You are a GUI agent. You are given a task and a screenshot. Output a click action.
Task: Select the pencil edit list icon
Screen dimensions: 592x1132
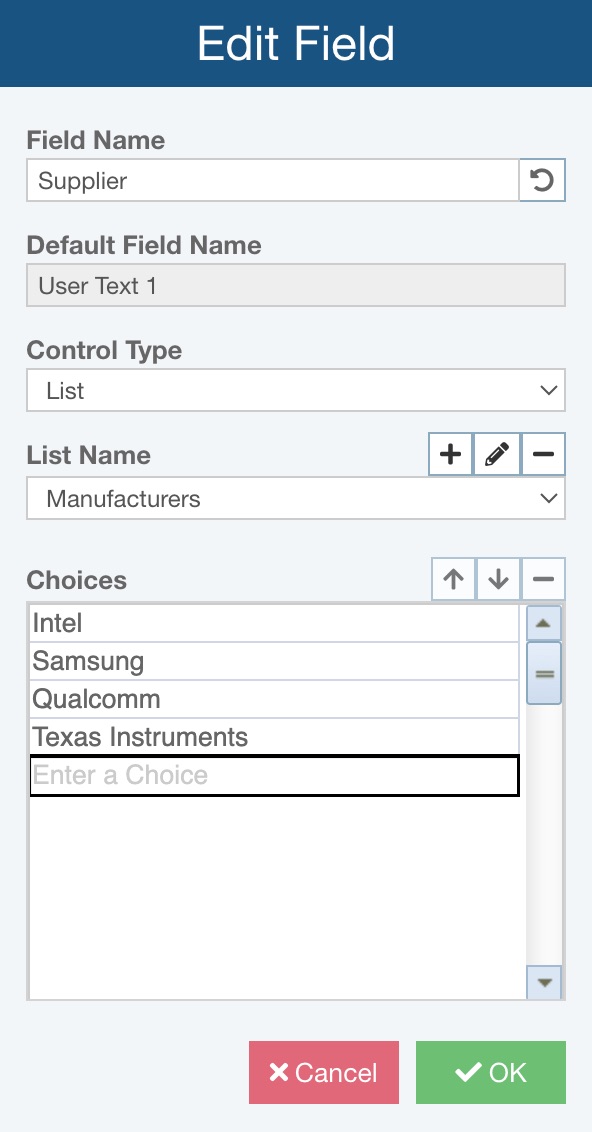[496, 454]
